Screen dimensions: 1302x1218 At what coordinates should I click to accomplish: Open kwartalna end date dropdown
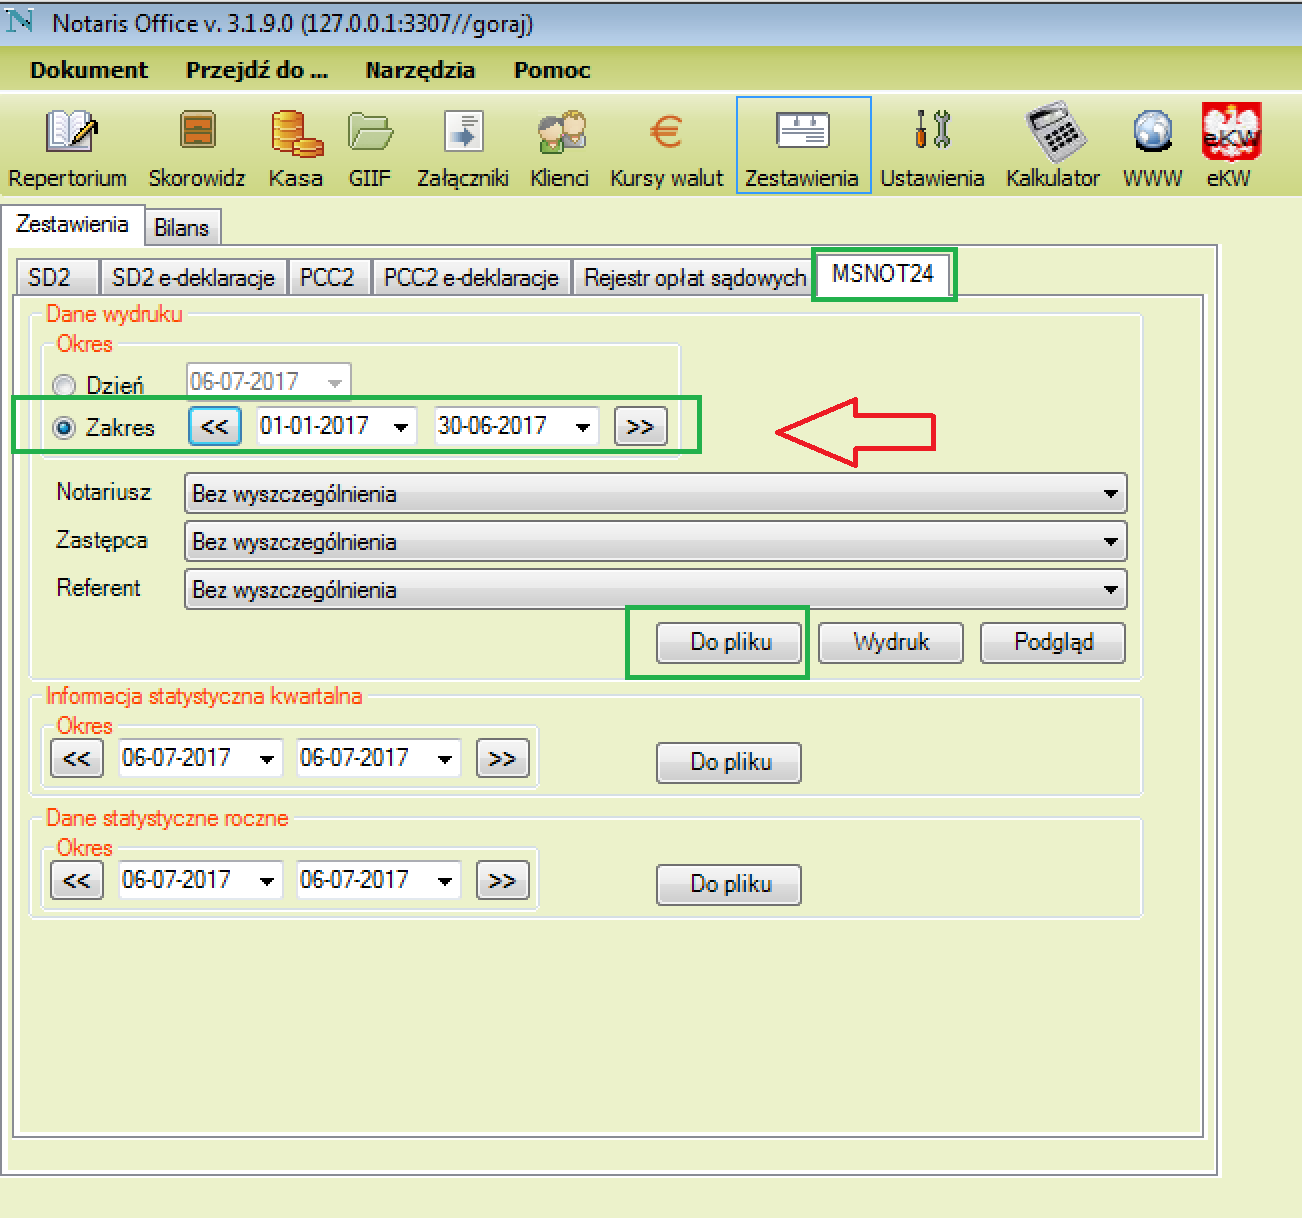point(445,758)
